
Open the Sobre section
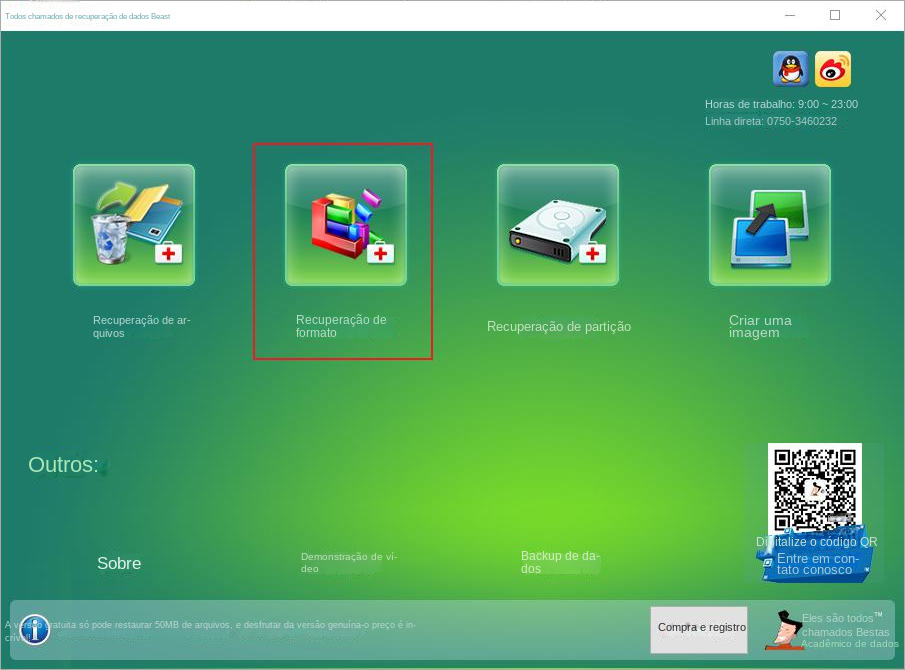(118, 563)
